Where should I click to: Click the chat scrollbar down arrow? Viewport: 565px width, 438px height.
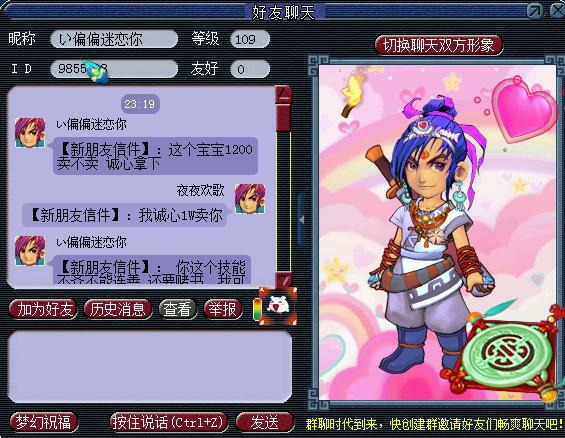(x=284, y=280)
